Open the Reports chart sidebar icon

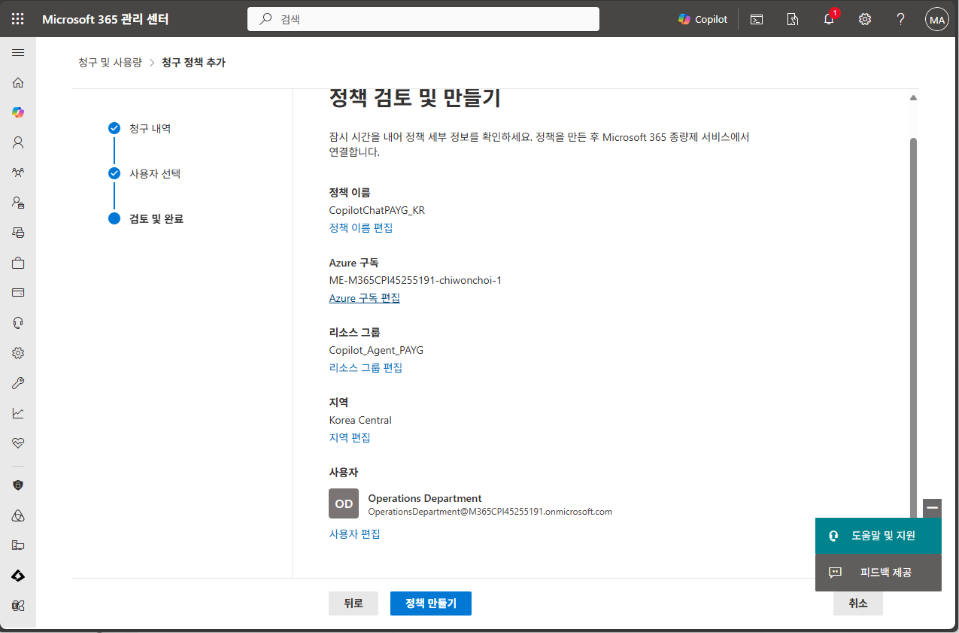[18, 413]
